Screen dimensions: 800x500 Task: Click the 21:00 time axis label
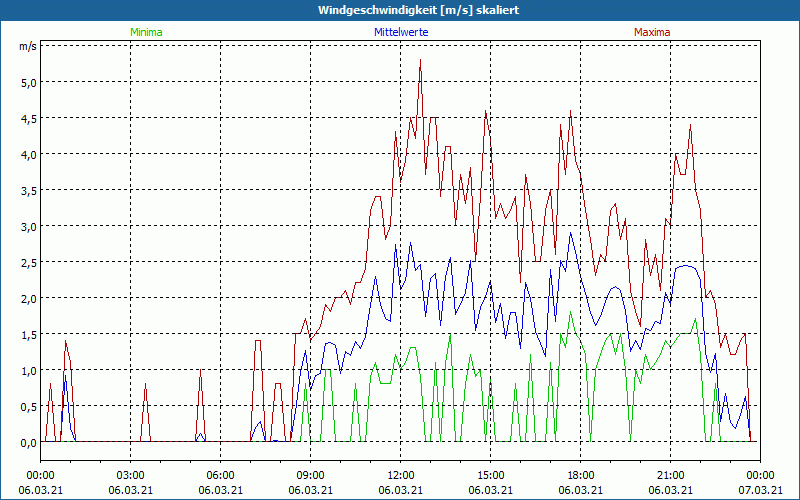tap(670, 476)
